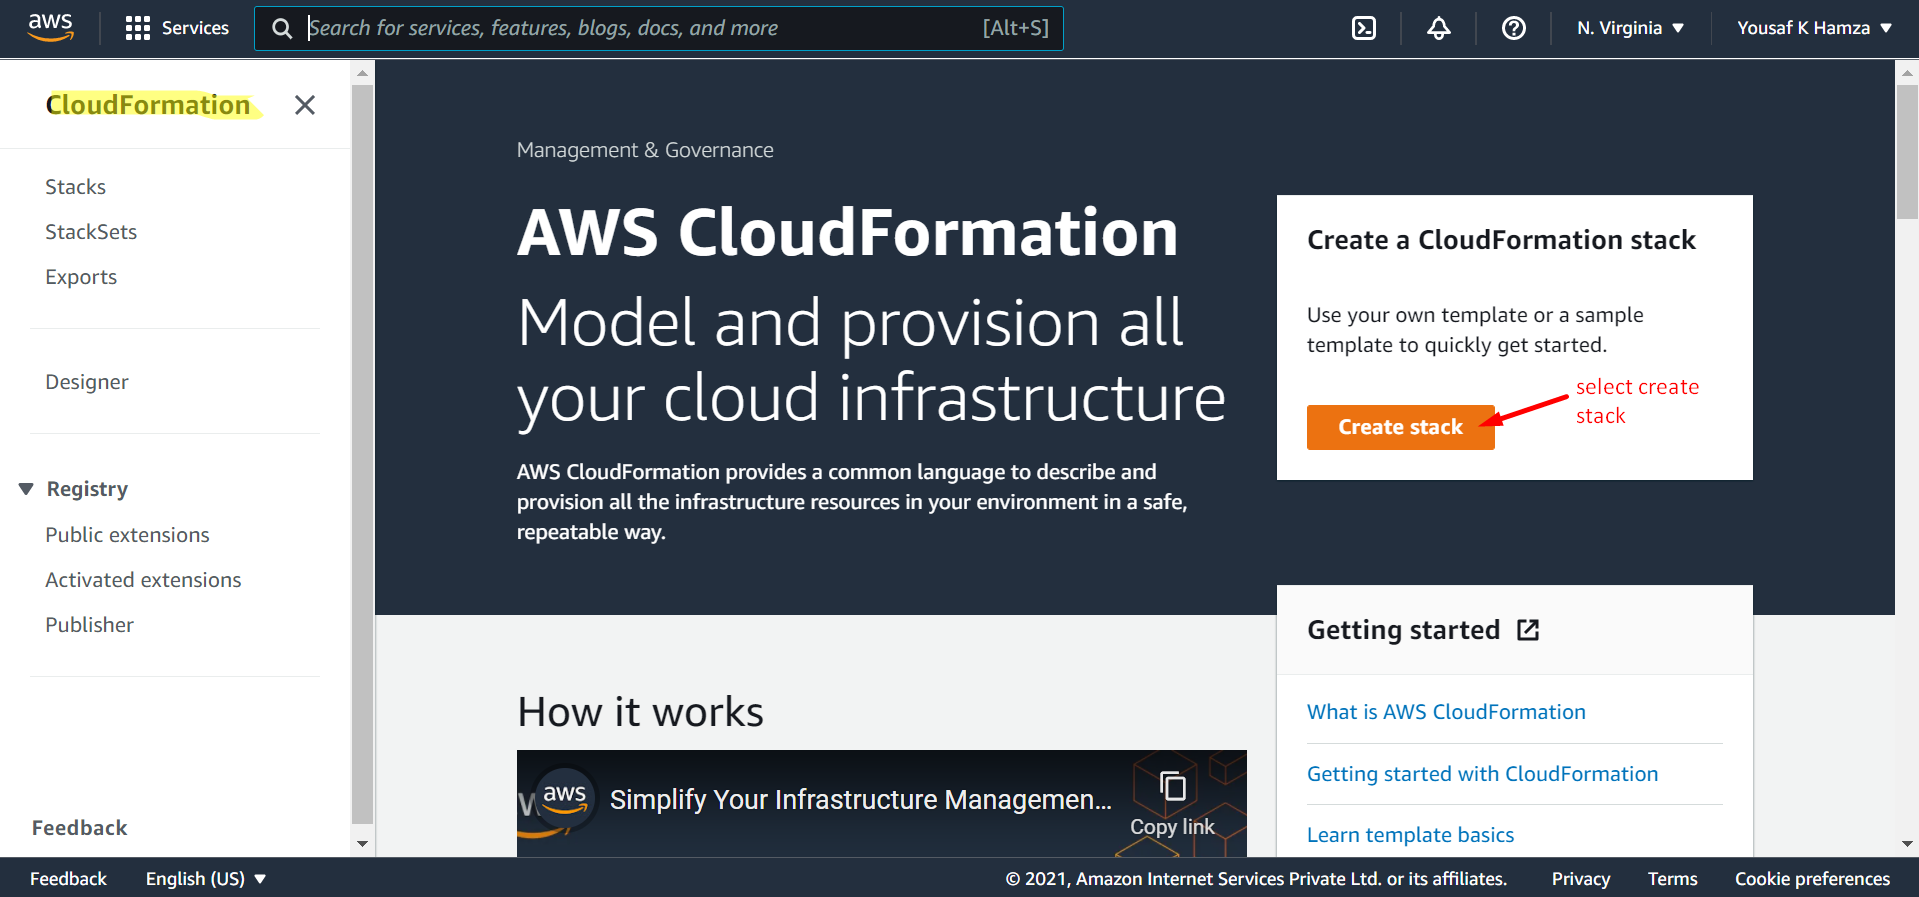Click the sidebar scrollbar down arrow
Viewport: 1919px width, 897px height.
pos(362,843)
